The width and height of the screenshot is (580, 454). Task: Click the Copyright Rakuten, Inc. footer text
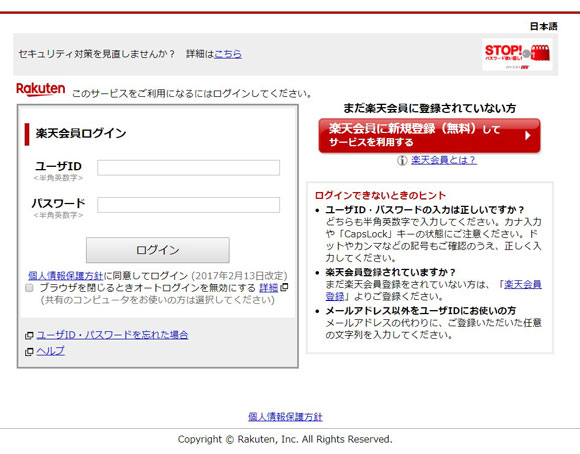point(285,439)
